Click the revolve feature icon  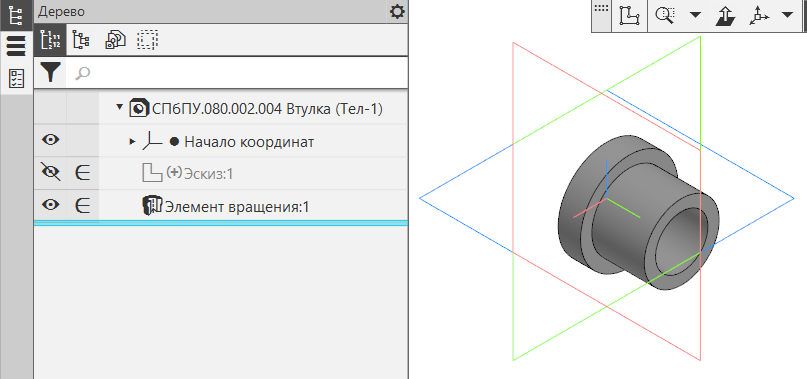click(x=152, y=205)
